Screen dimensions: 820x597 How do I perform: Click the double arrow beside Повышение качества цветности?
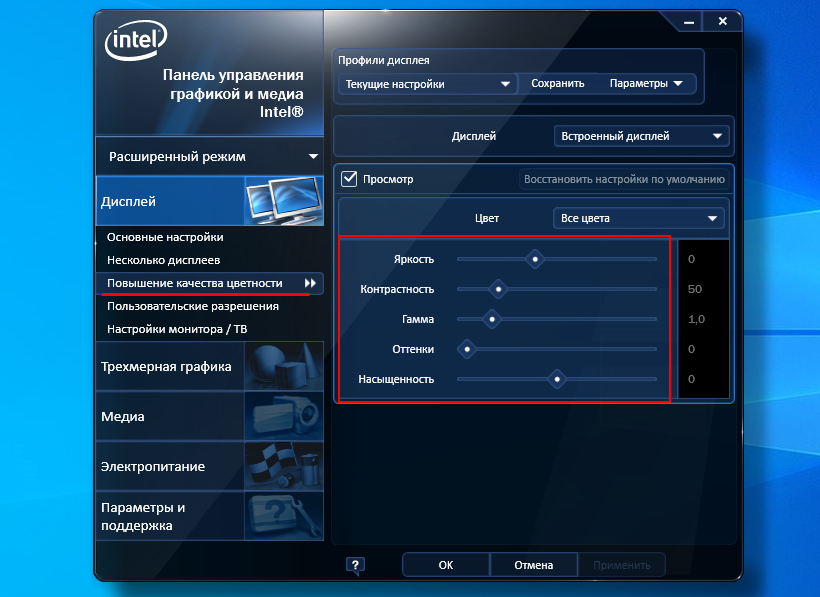pyautogui.click(x=310, y=283)
